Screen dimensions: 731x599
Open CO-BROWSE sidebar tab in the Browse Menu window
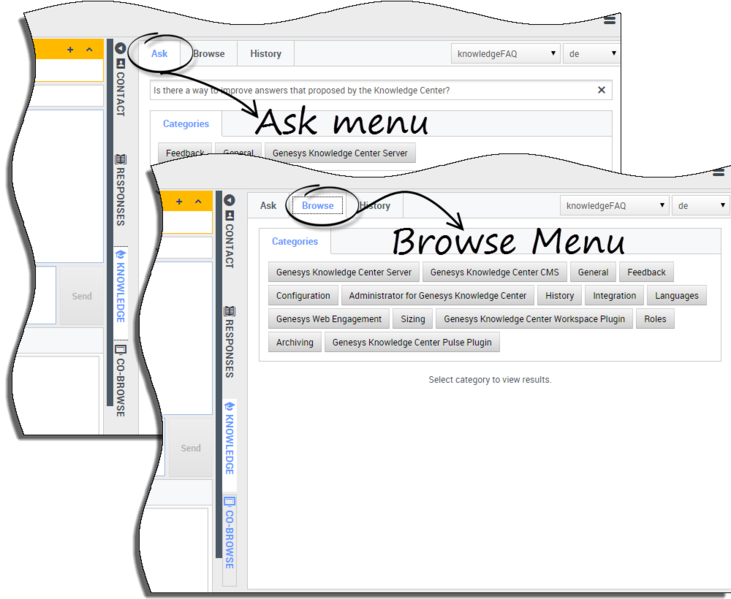(229, 532)
